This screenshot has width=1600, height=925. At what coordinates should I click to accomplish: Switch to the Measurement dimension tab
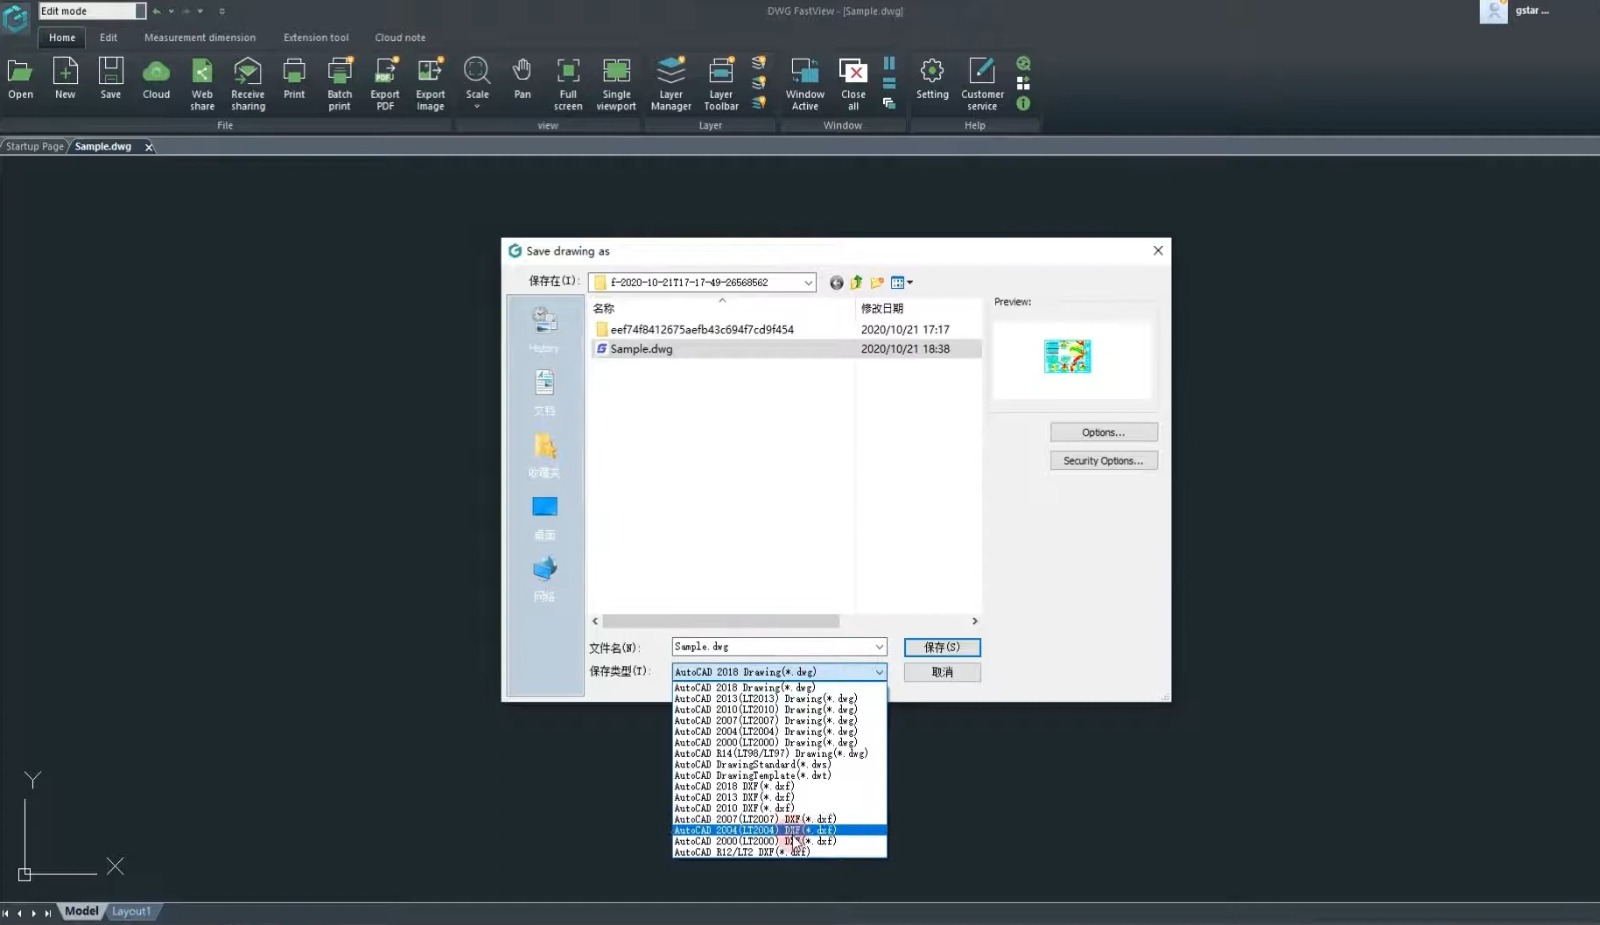(x=200, y=38)
